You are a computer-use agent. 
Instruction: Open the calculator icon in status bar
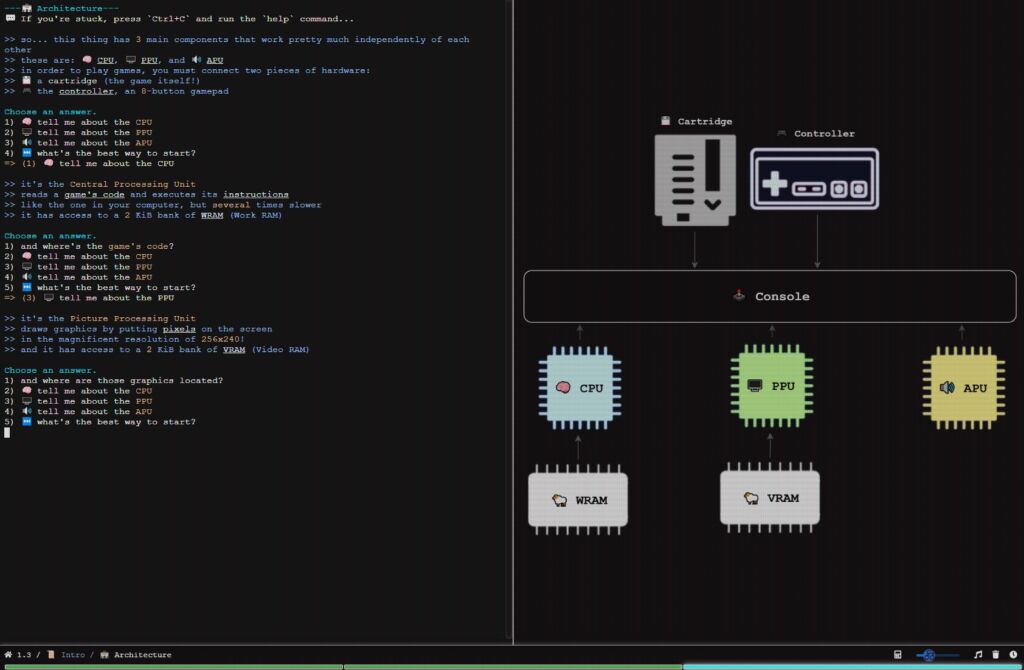pos(897,655)
